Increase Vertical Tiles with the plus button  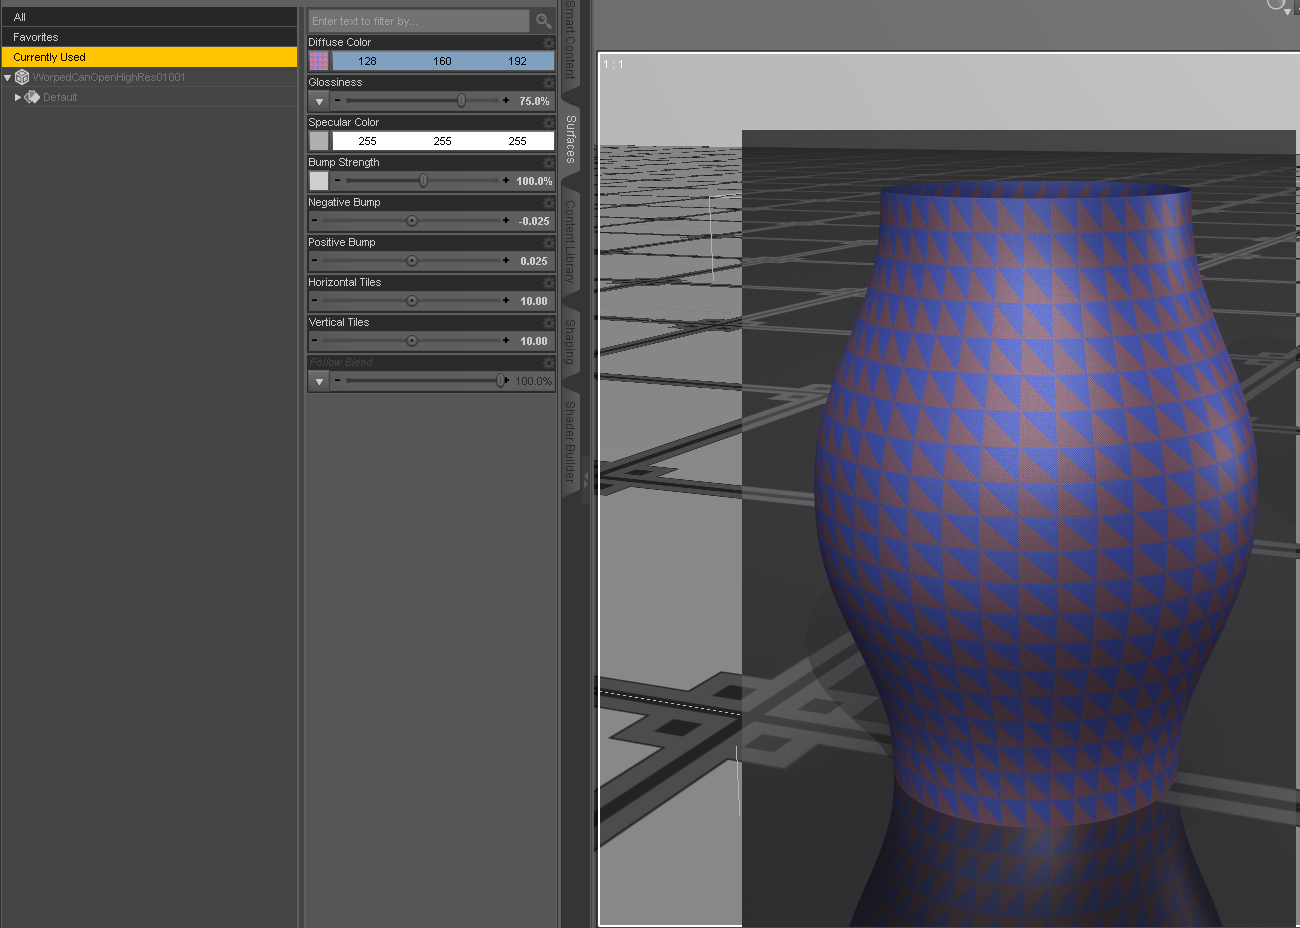coord(506,341)
